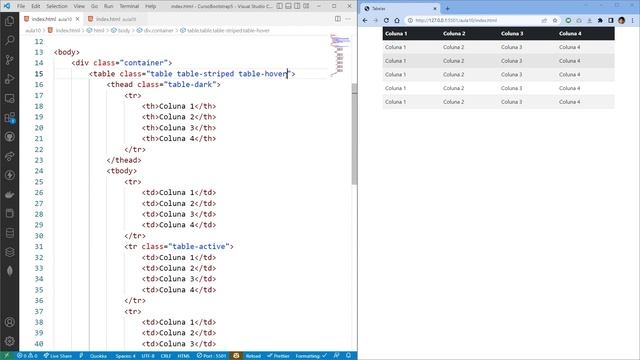The height and width of the screenshot is (360, 640).
Task: Click the editor vertical scrollbar
Action: tap(354, 135)
